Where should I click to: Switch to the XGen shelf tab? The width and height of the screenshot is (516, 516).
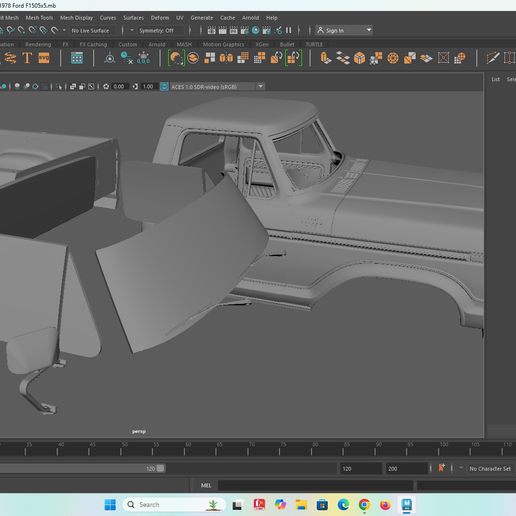(262, 44)
